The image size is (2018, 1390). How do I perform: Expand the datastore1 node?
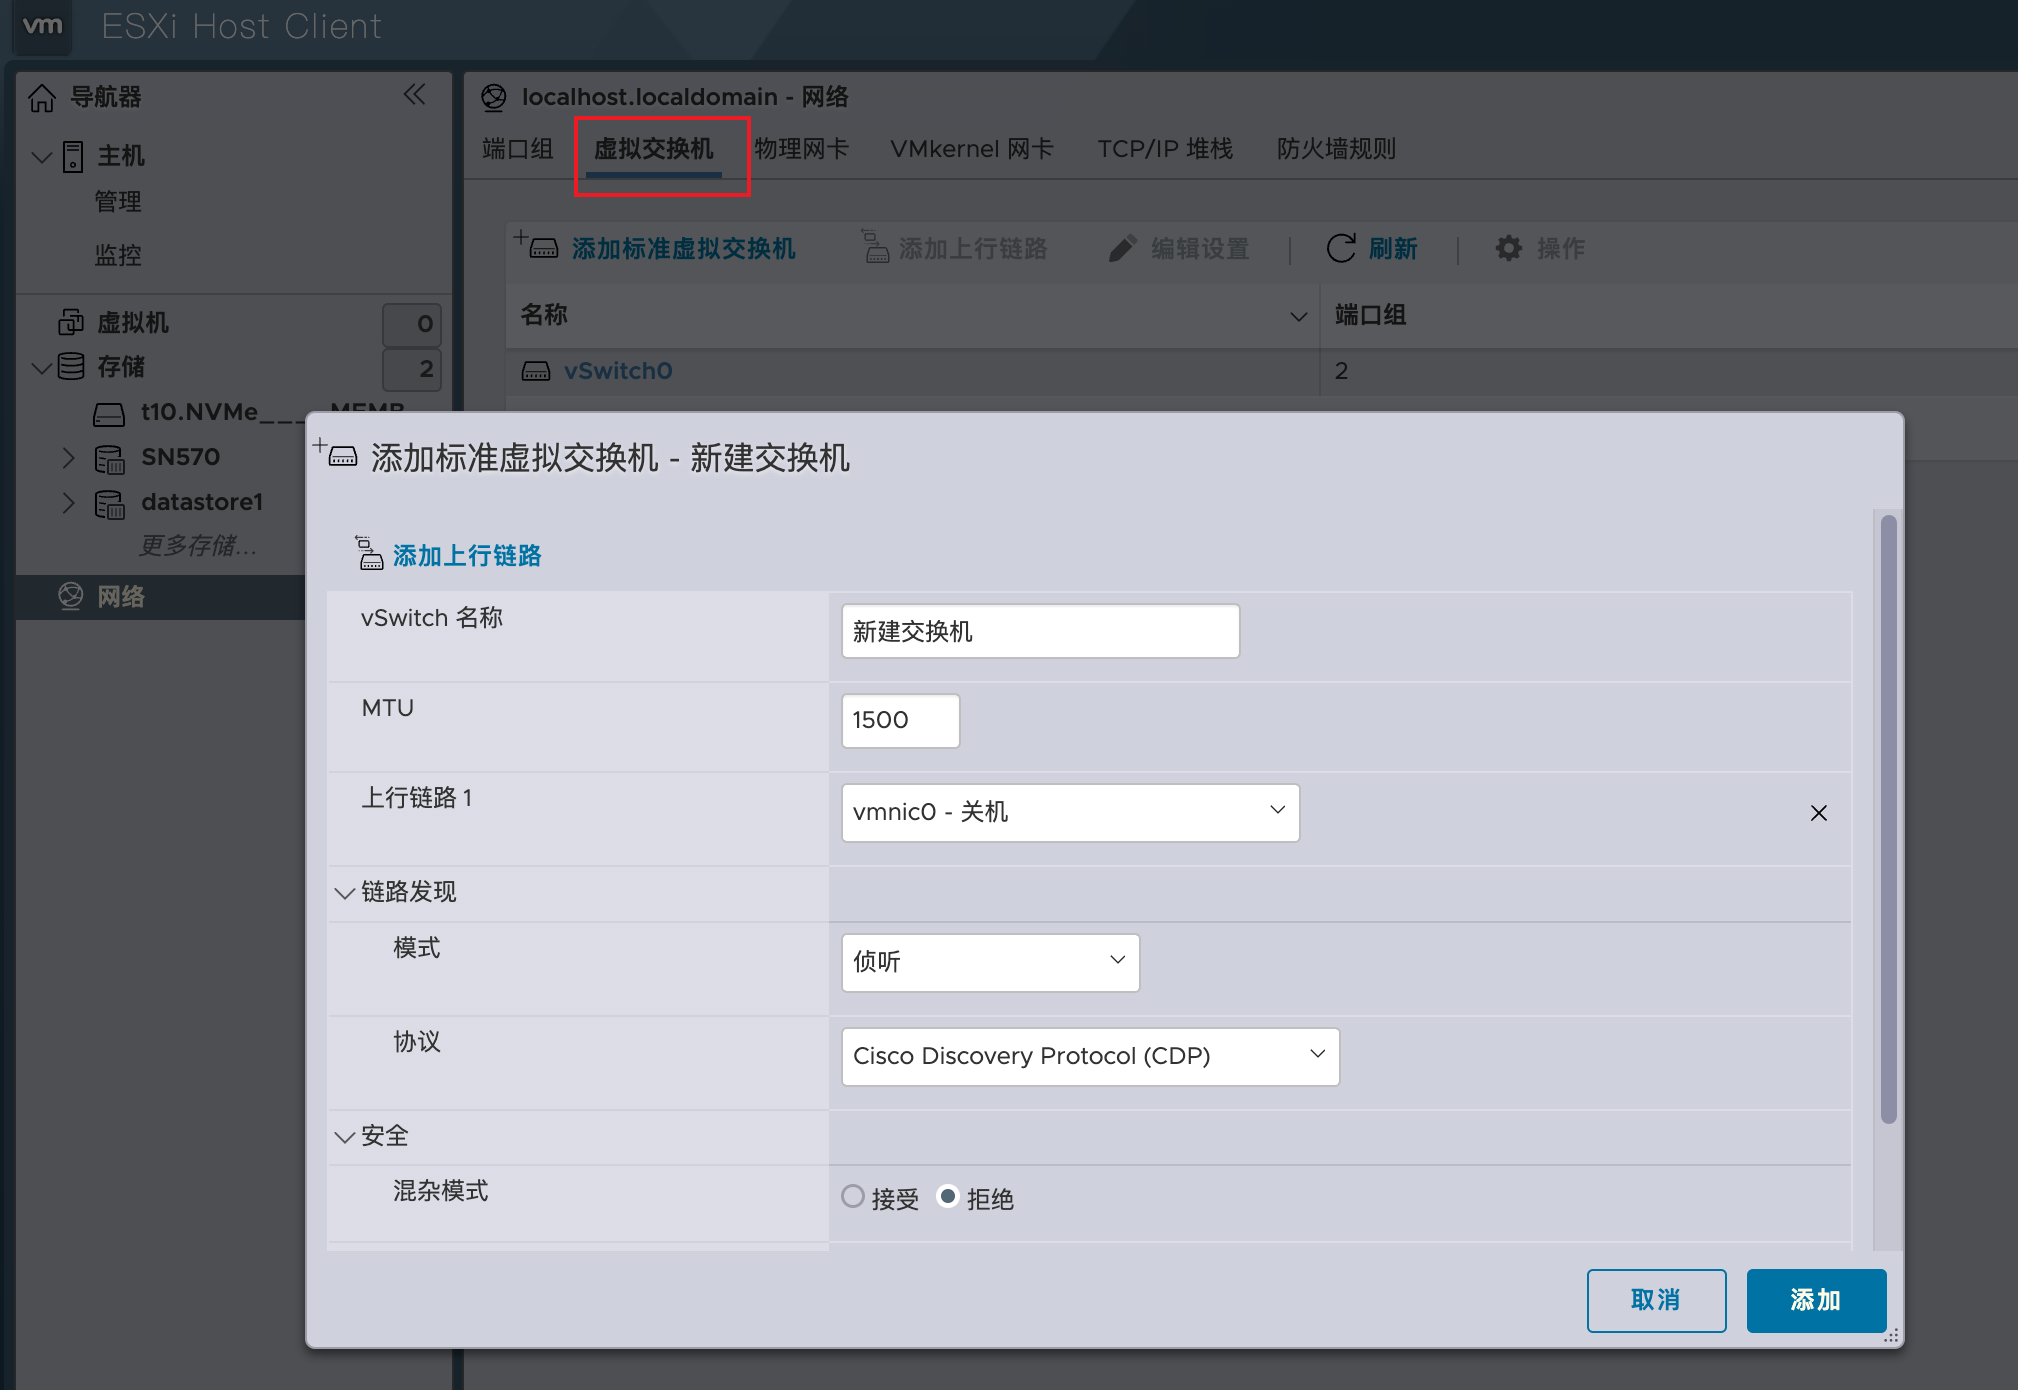pos(68,502)
